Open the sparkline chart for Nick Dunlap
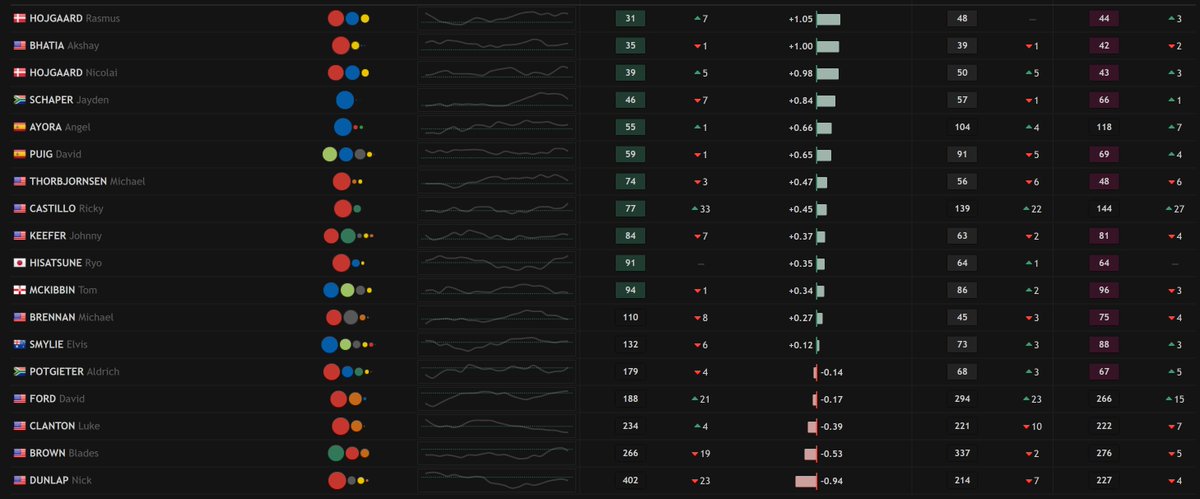 point(497,480)
